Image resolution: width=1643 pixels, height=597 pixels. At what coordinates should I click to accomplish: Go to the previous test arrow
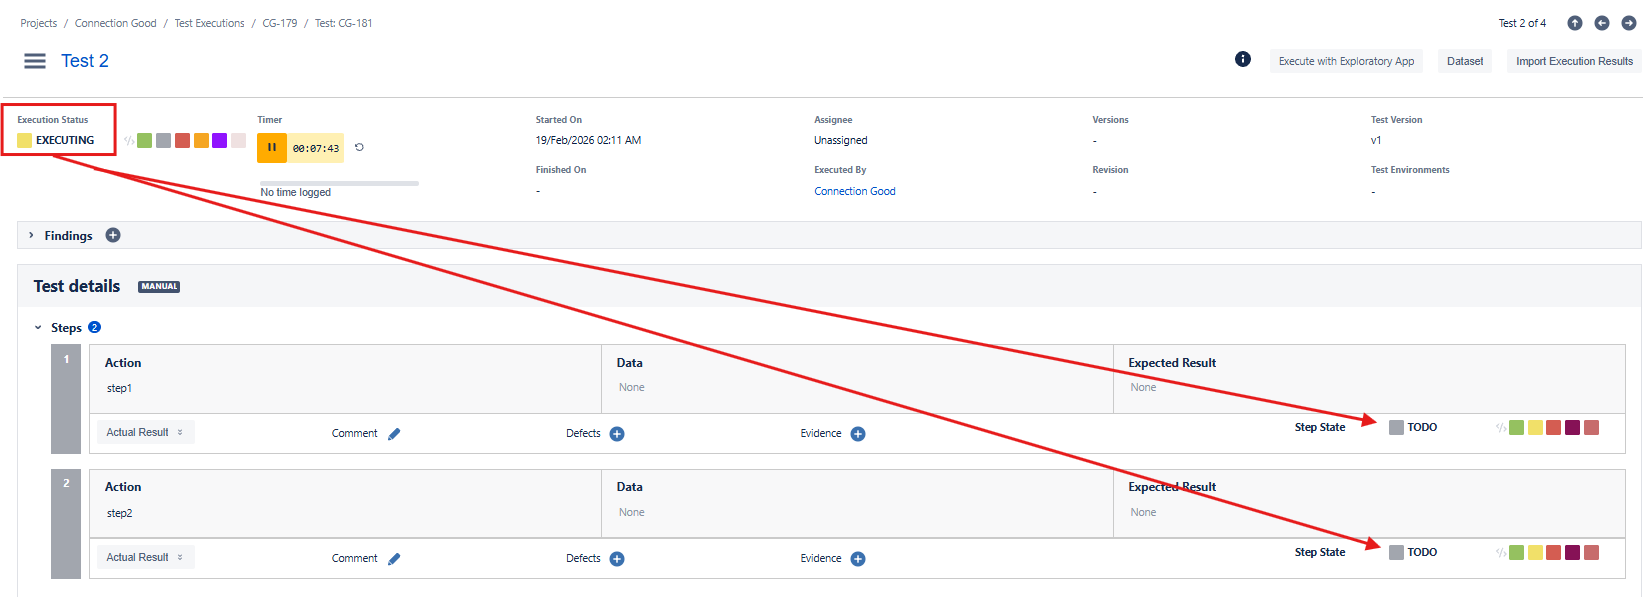point(1602,23)
